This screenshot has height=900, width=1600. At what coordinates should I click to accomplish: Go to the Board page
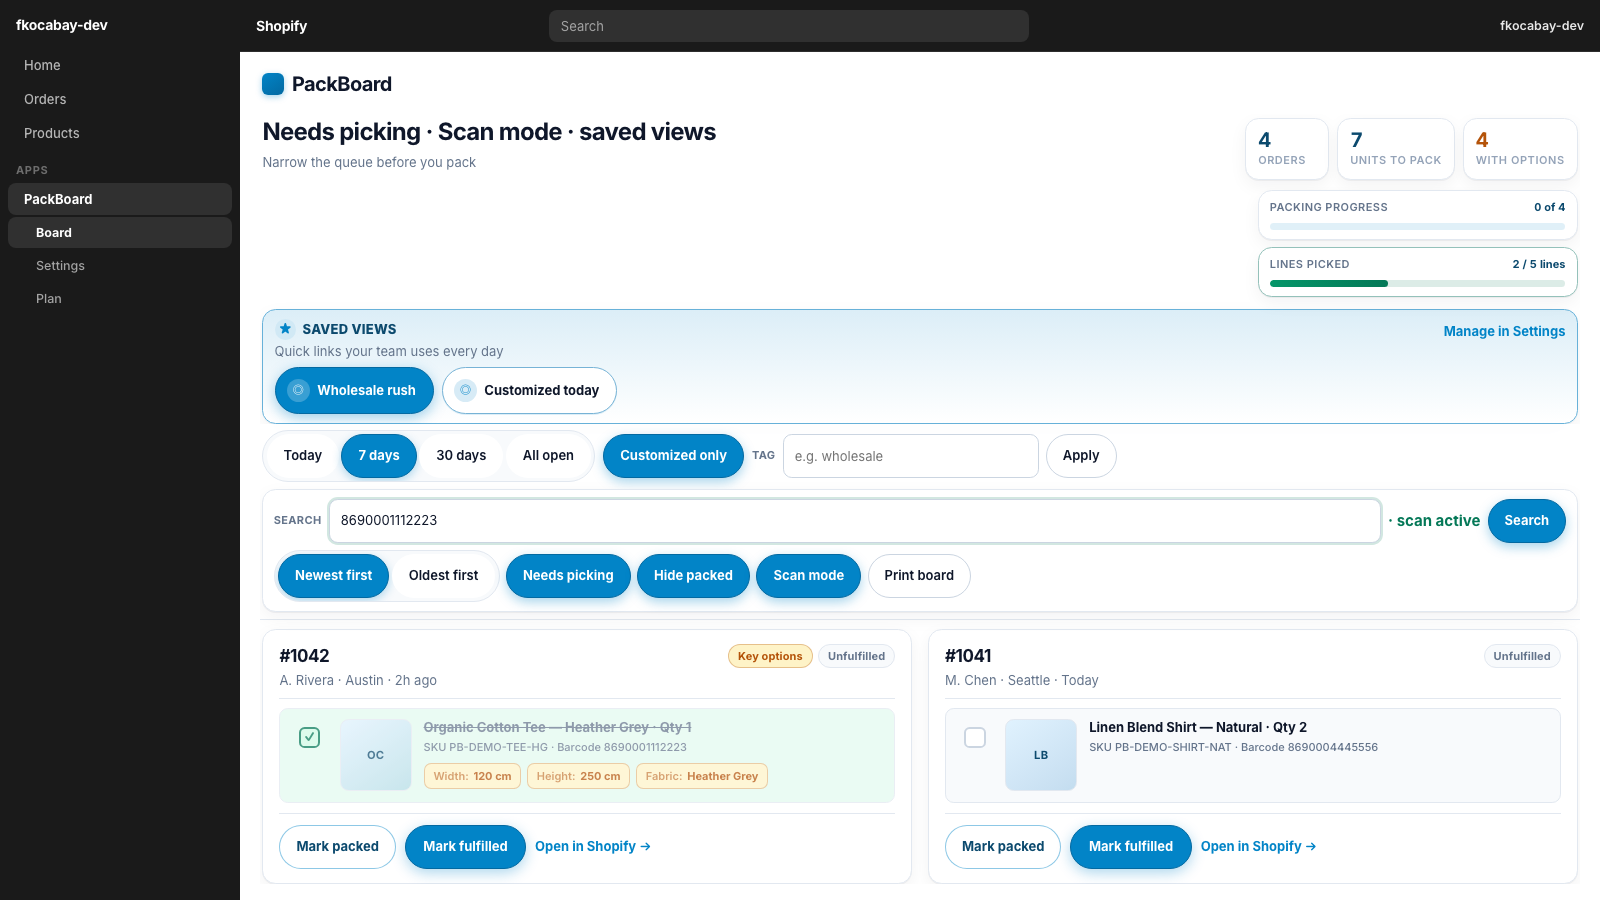pyautogui.click(x=120, y=233)
